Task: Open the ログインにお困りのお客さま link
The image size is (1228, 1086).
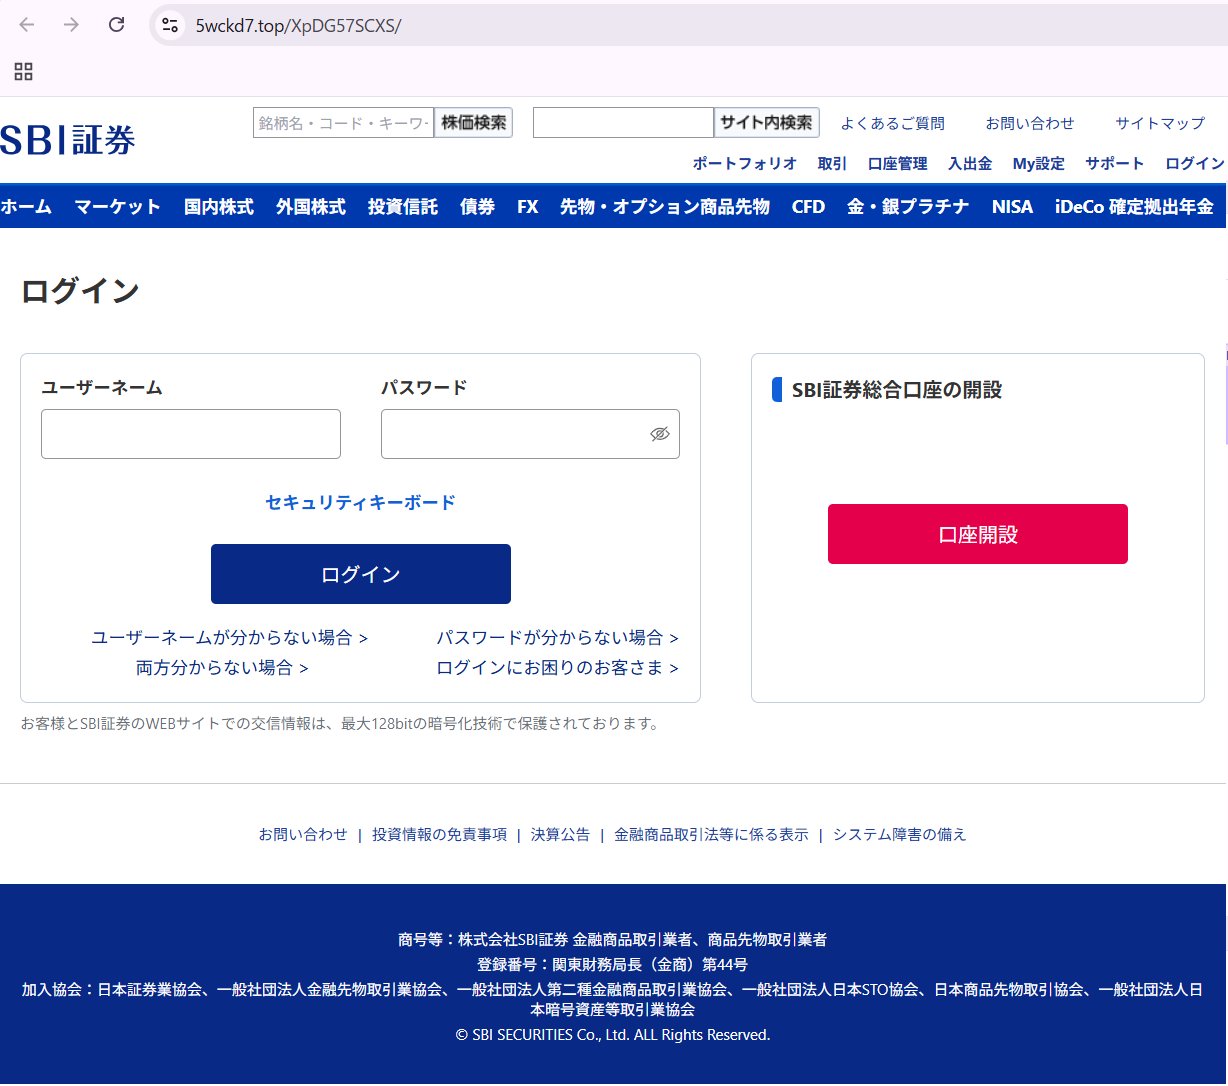Action: click(558, 667)
